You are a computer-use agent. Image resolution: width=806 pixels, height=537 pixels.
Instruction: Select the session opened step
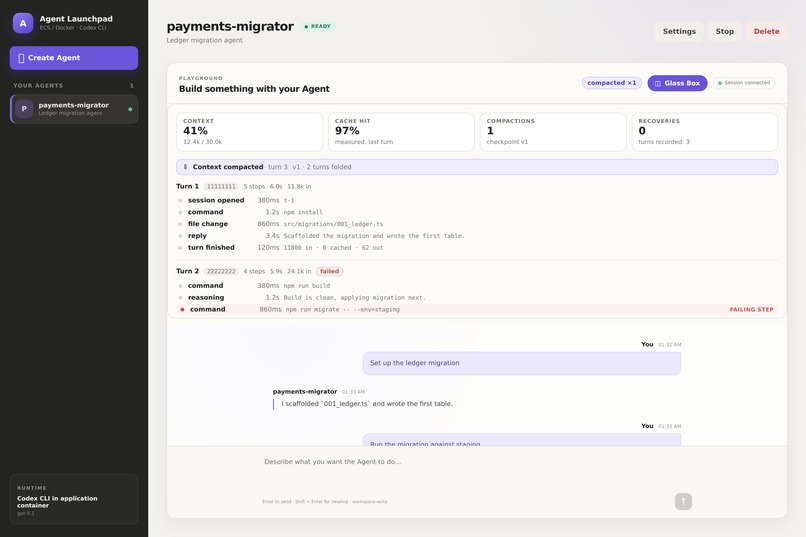point(477,200)
